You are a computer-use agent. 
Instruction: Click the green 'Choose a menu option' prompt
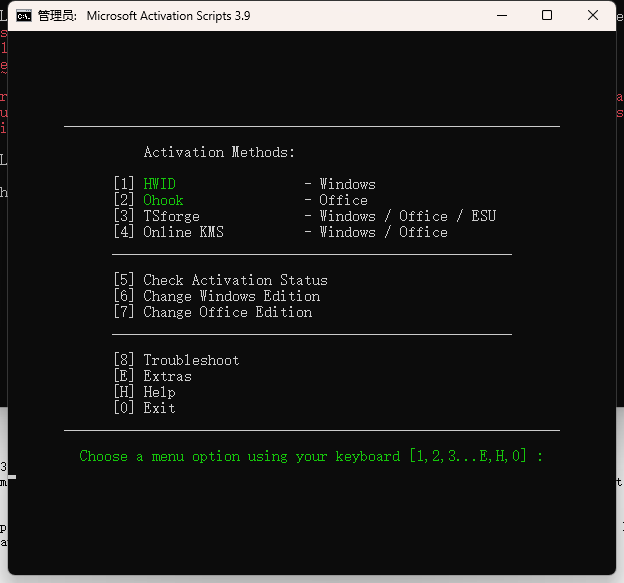[x=311, y=456]
